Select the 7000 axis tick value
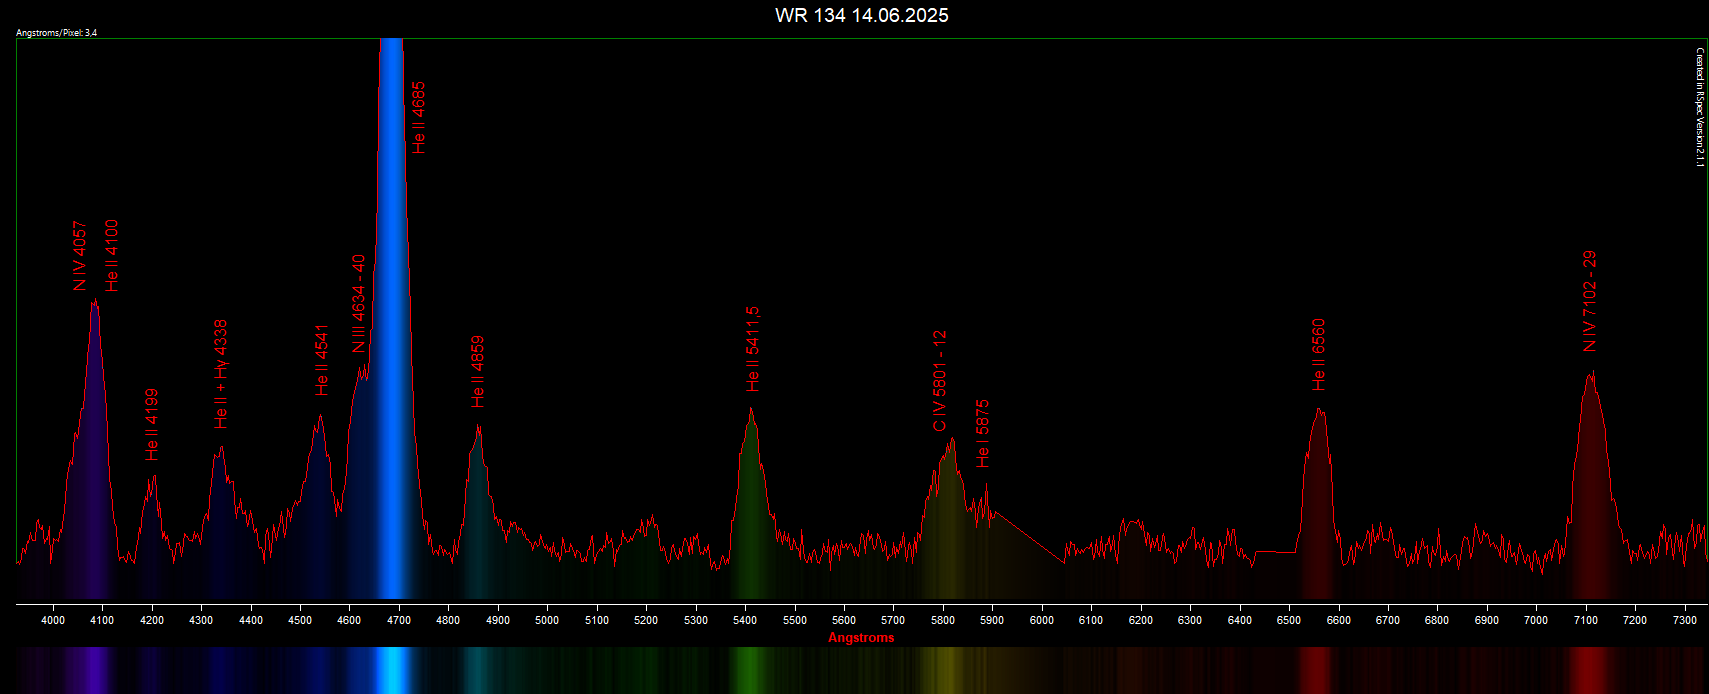Screen dimensions: 1709x694 coord(1536,620)
